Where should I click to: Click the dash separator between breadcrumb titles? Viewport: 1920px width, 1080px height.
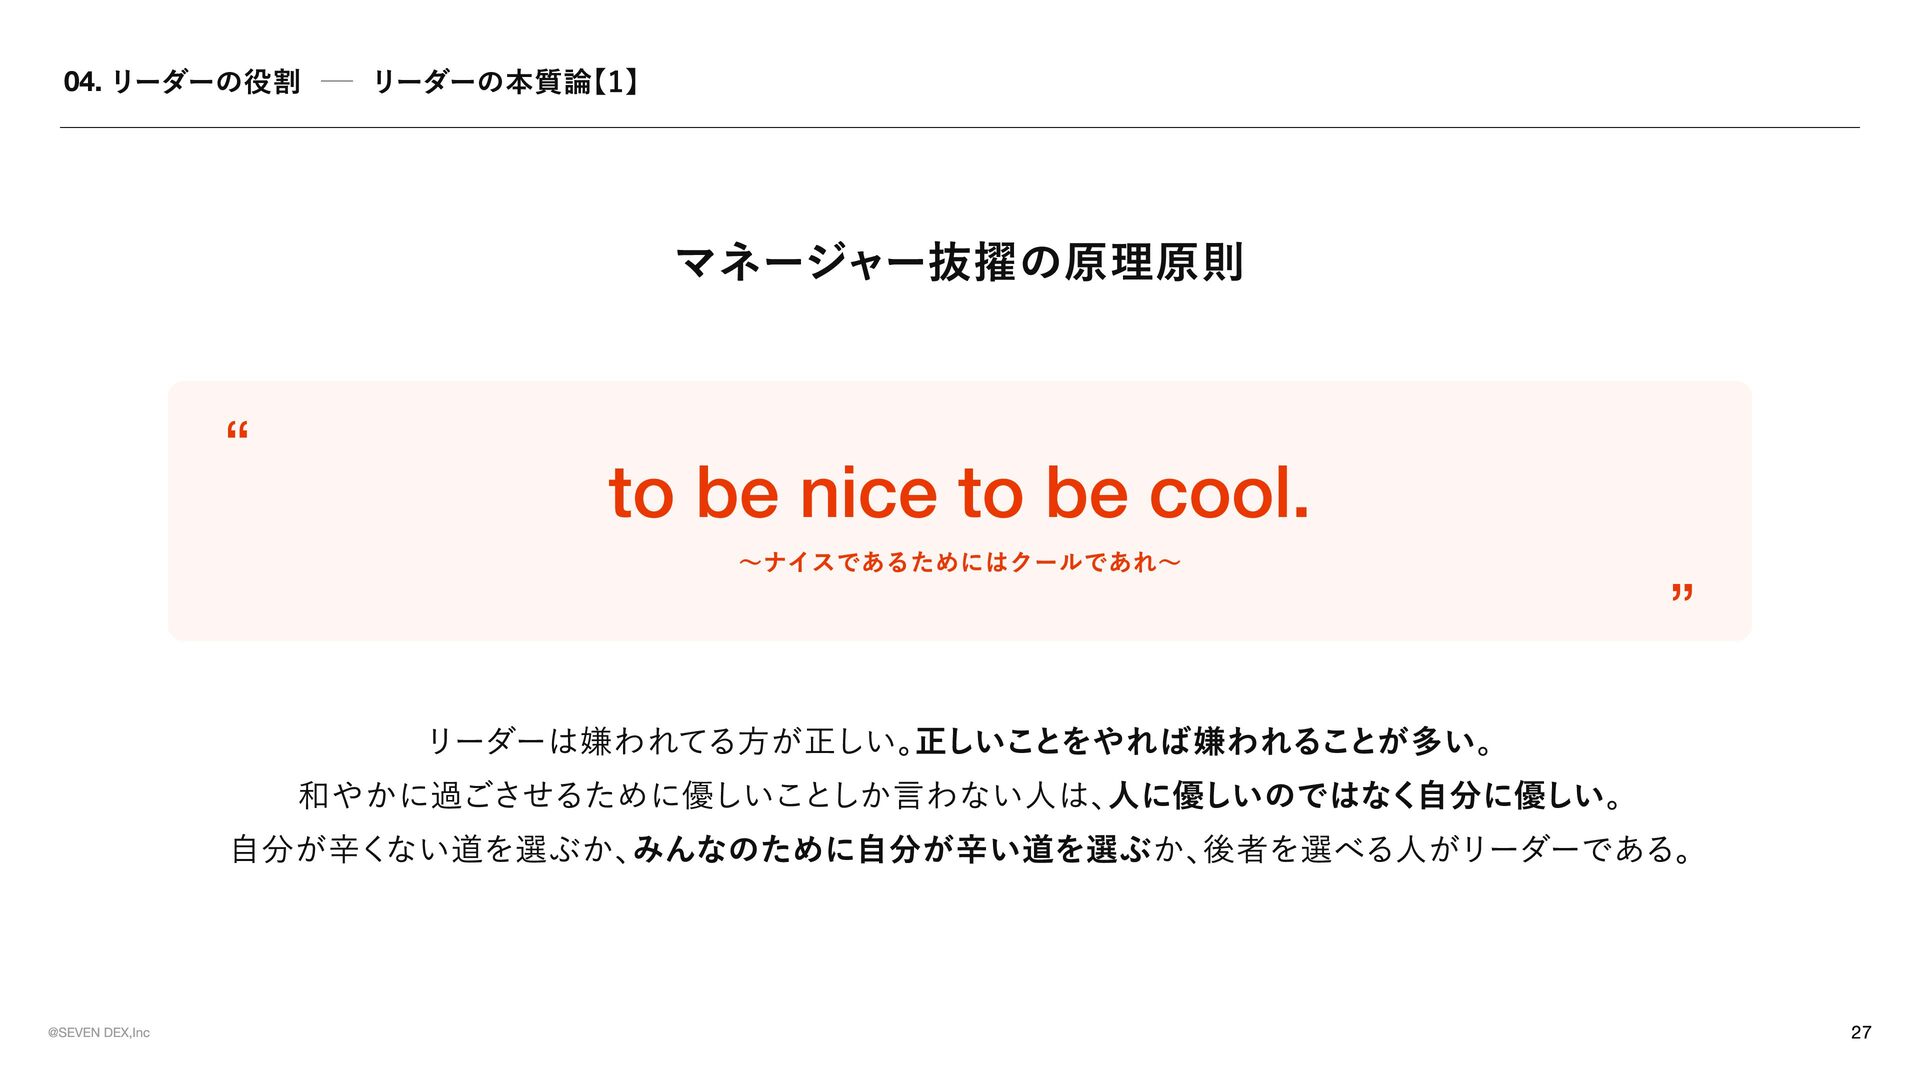click(337, 82)
